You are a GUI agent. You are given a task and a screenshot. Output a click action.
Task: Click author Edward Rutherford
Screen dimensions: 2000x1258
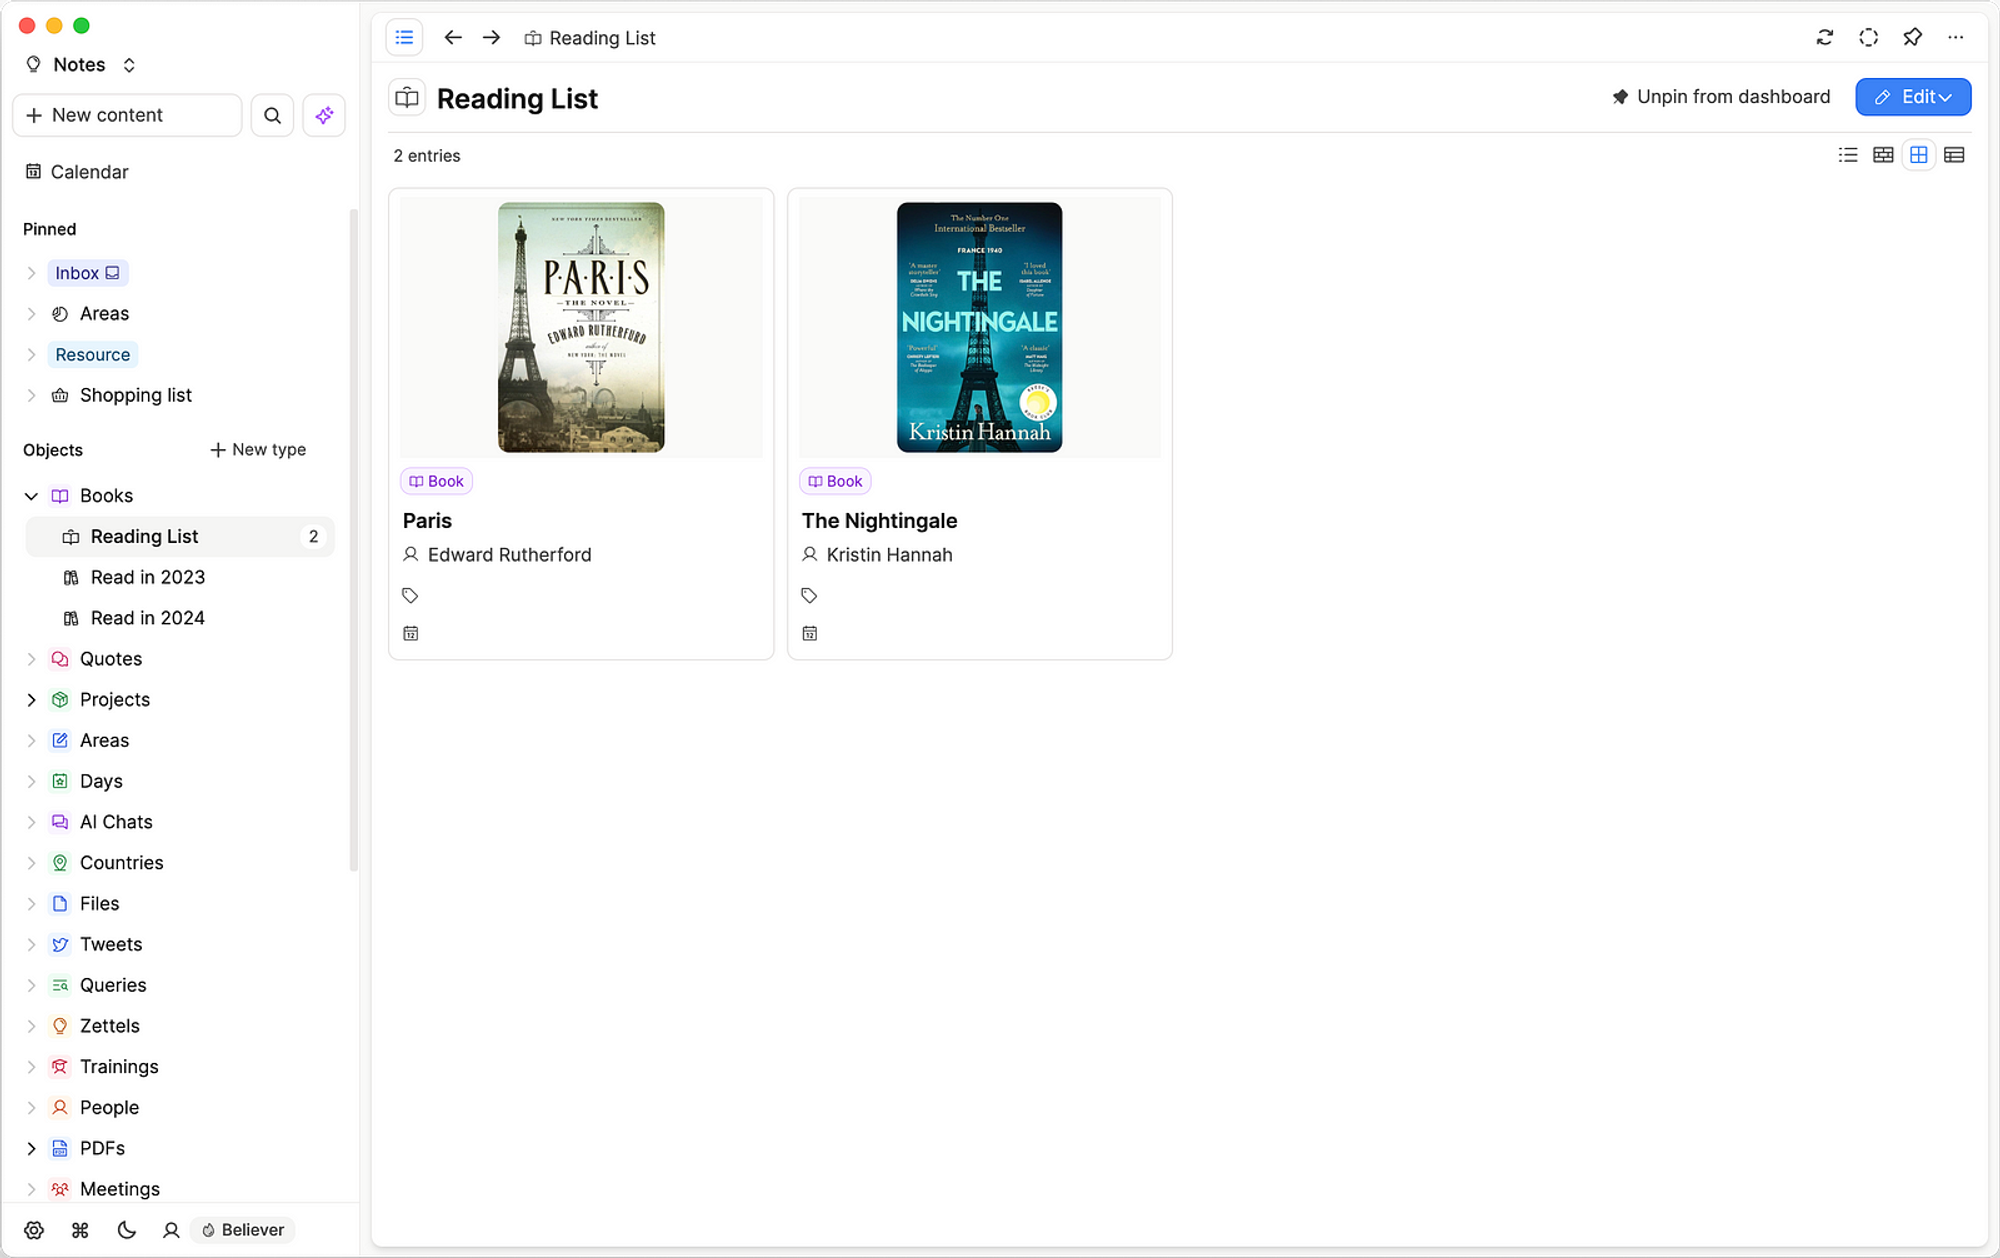pyautogui.click(x=509, y=555)
